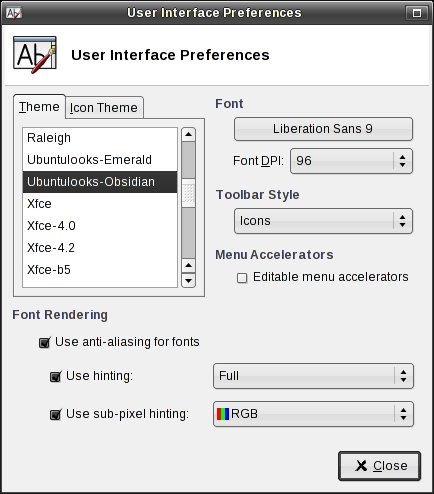Select the Theme tab
This screenshot has height=494, width=434.
pyautogui.click(x=39, y=107)
